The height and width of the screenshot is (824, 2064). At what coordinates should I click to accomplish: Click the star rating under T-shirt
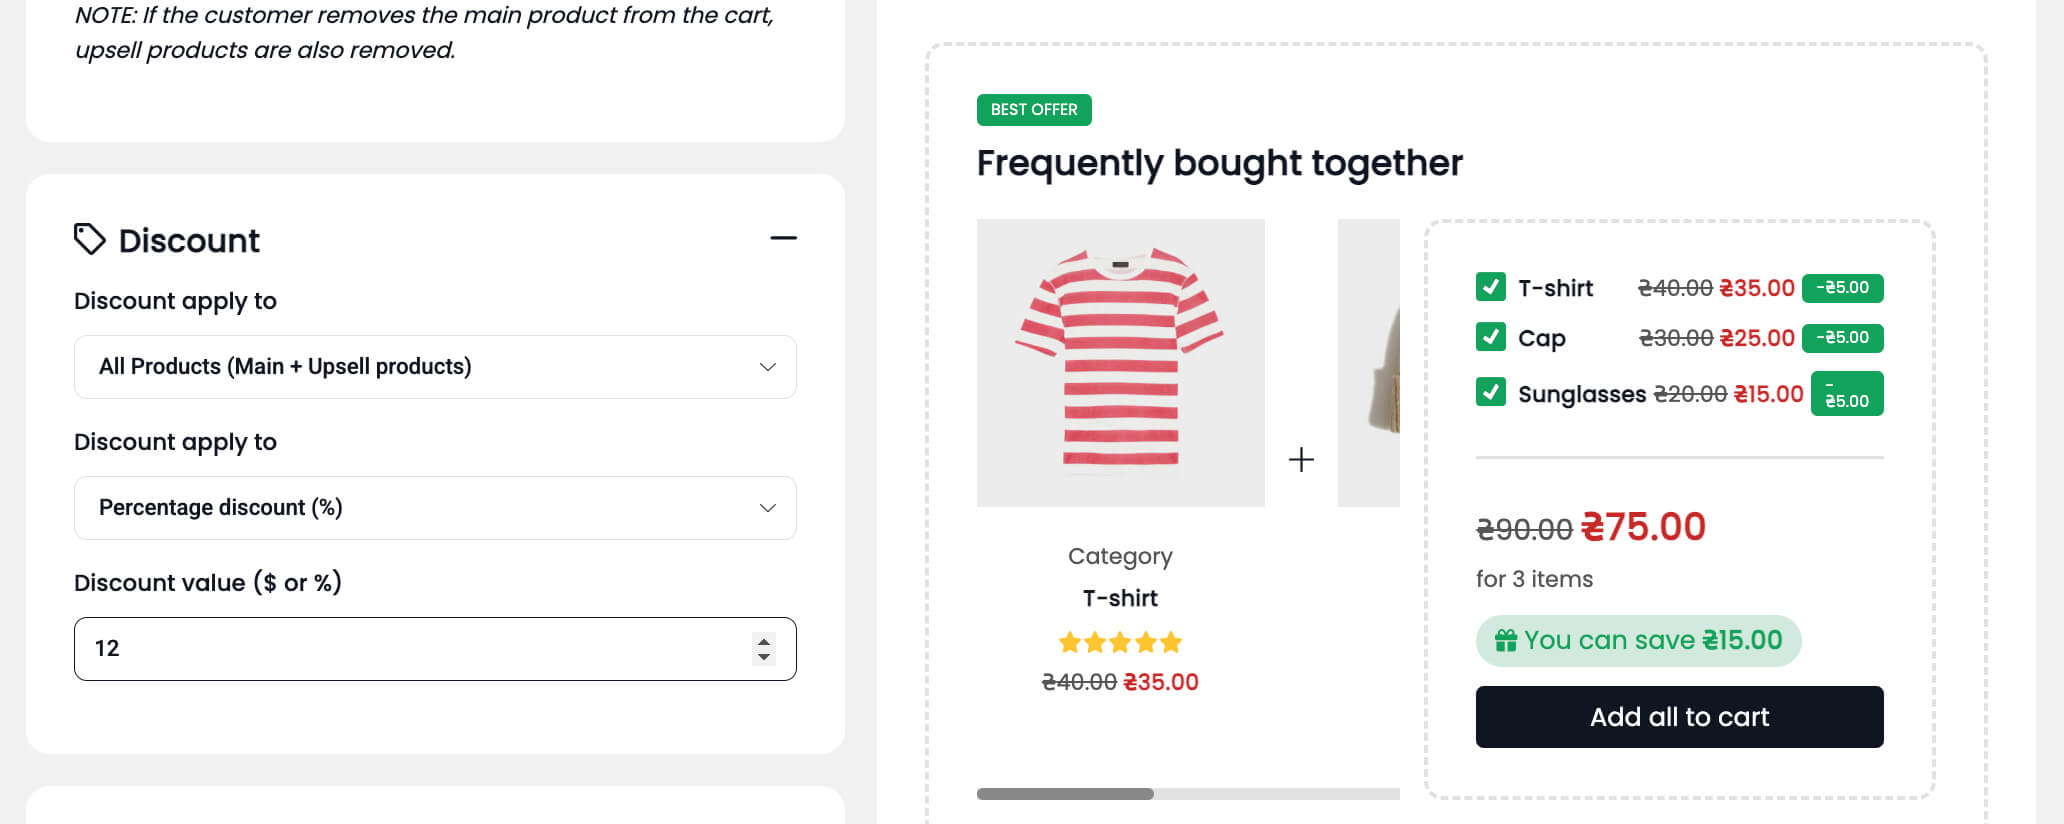coord(1120,642)
